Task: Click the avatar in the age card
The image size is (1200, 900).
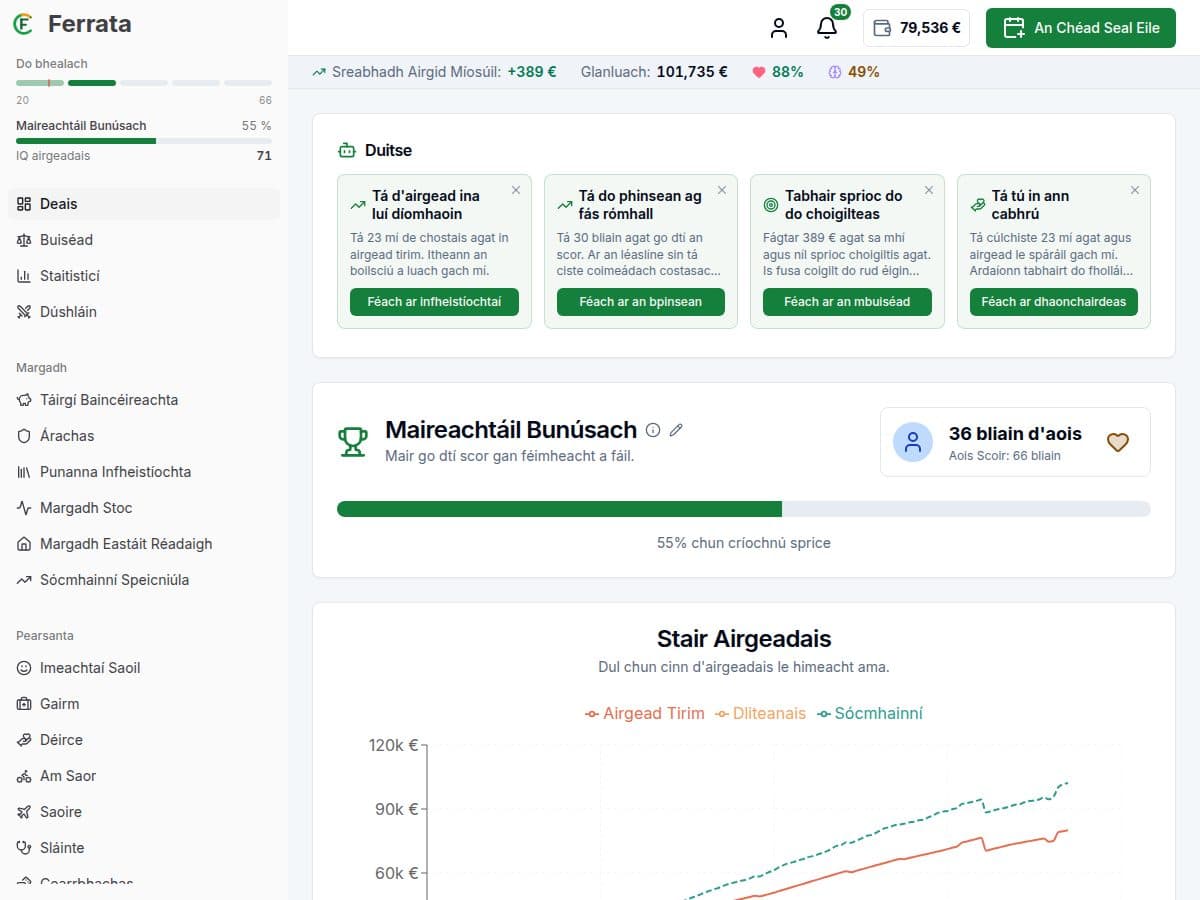Action: coord(913,442)
